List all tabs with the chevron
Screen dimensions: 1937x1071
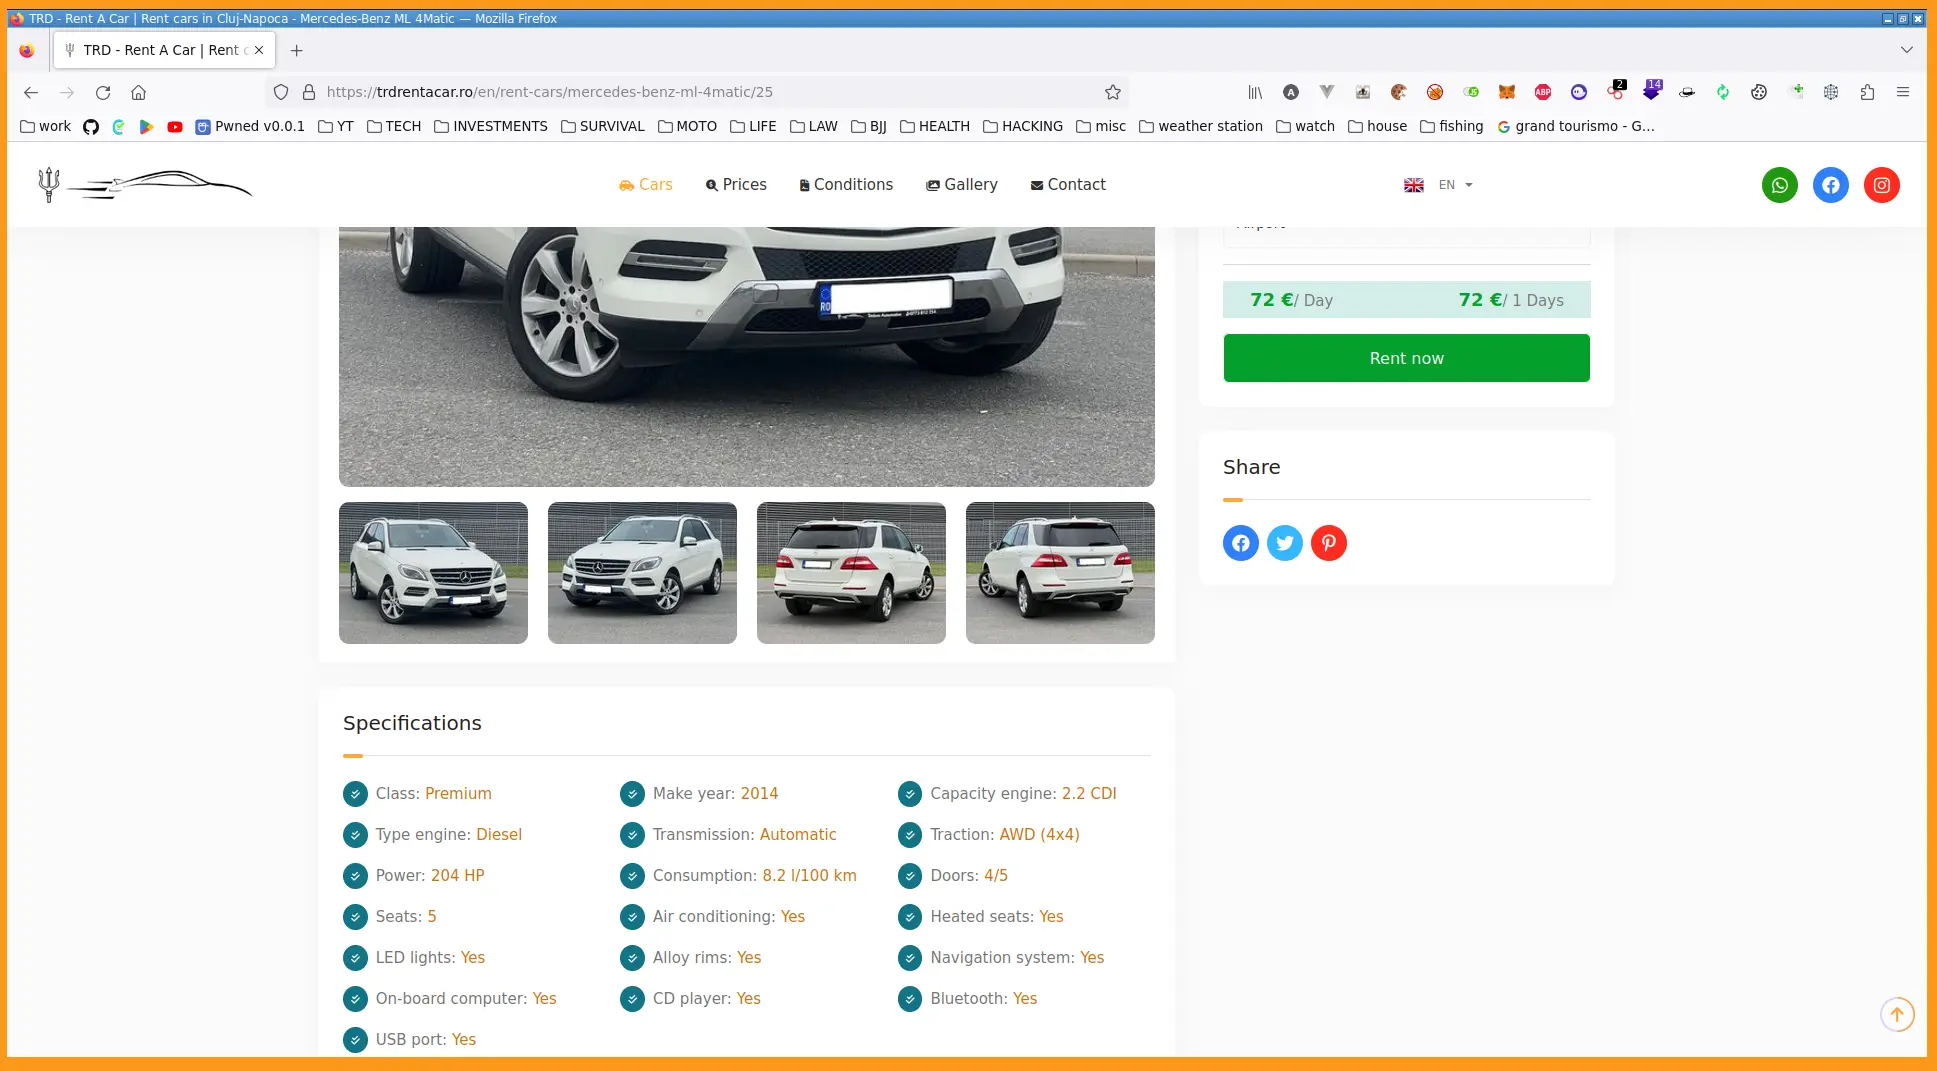pos(1906,50)
